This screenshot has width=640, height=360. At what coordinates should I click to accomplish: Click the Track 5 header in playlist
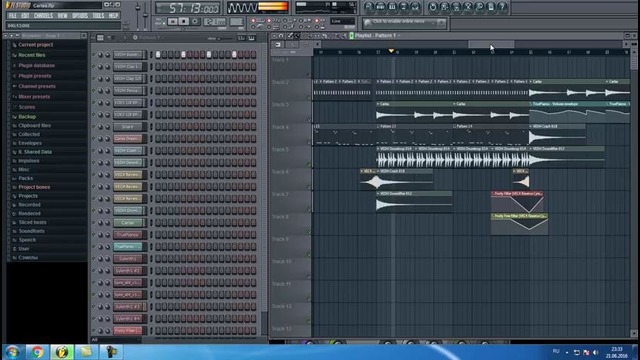[290, 157]
